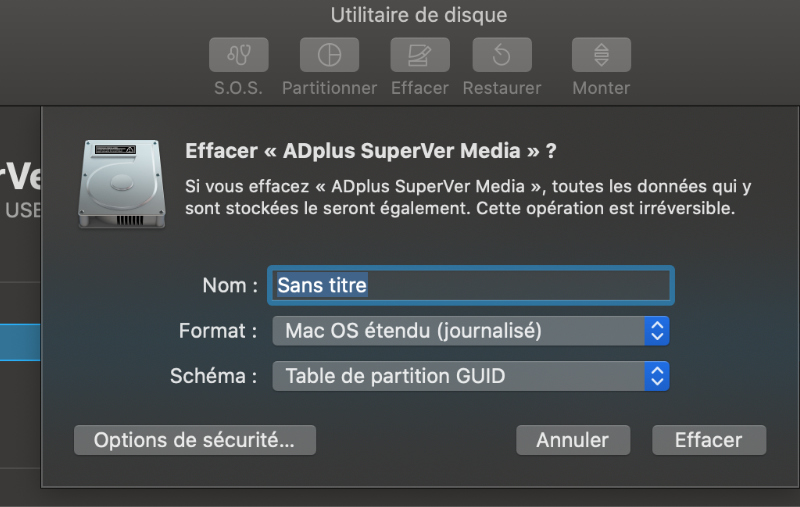
Task: Open the Partitionner pie chart tool
Action: click(x=329, y=55)
